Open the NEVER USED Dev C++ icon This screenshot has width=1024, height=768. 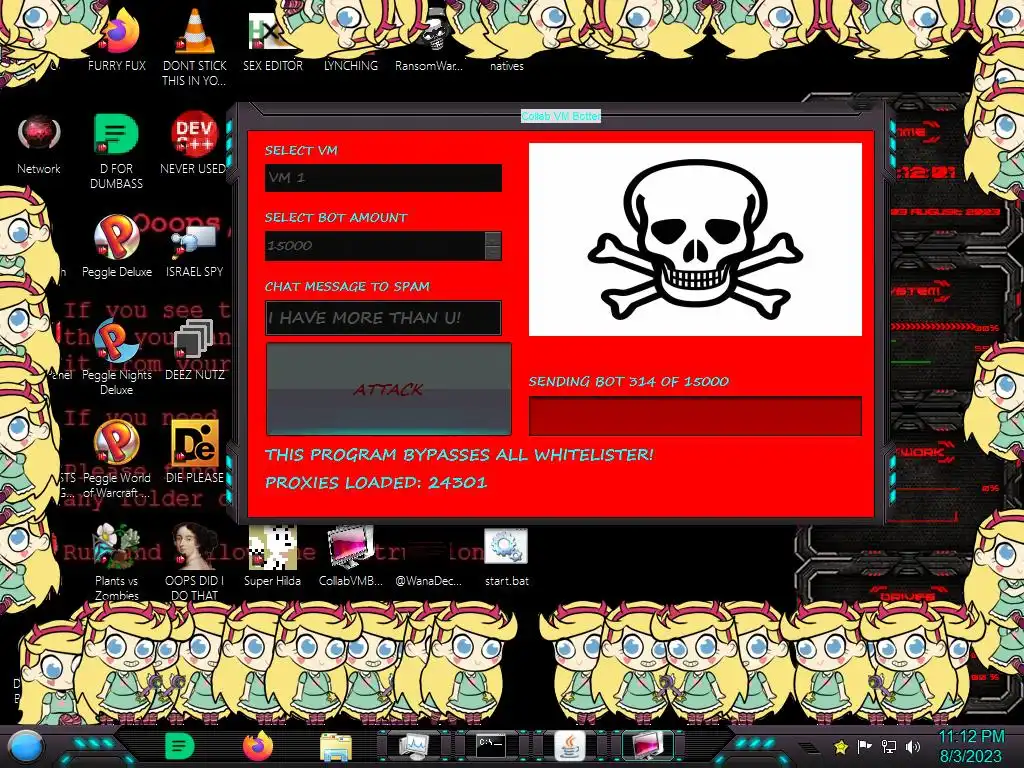[x=194, y=144]
